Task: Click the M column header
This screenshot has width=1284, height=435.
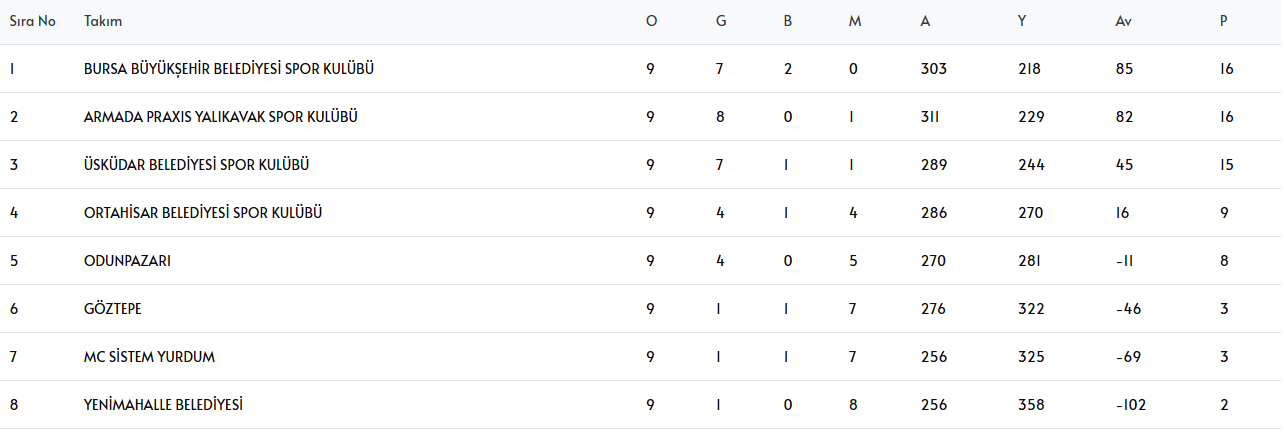Action: [x=854, y=21]
